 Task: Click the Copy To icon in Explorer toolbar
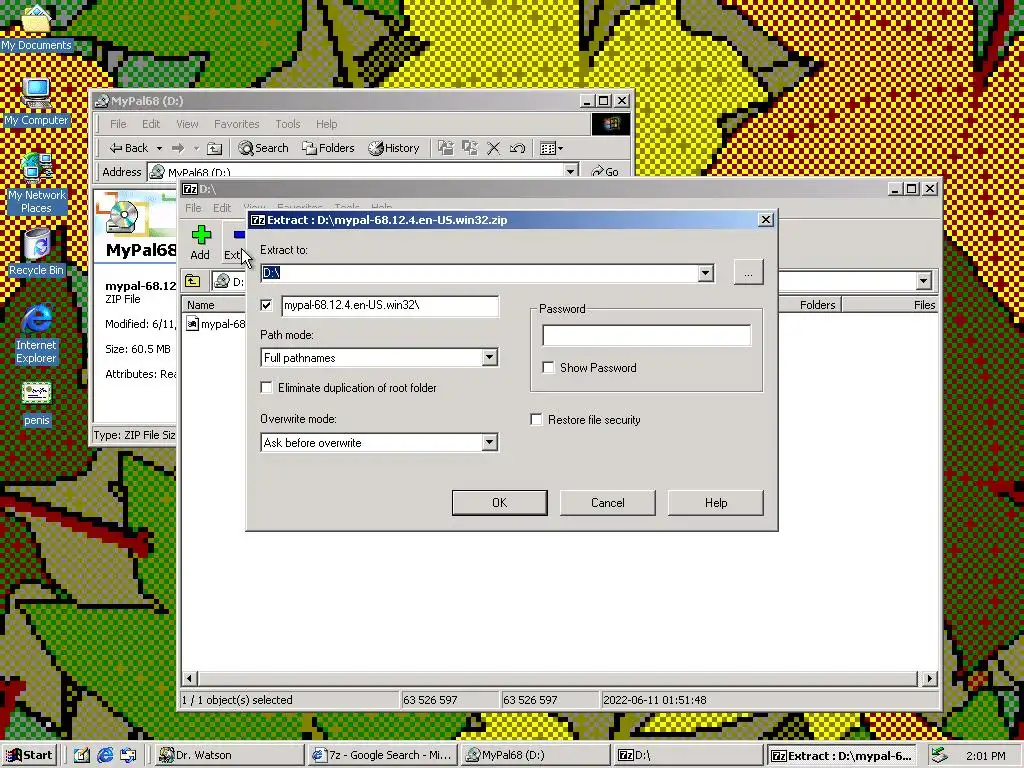(470, 148)
